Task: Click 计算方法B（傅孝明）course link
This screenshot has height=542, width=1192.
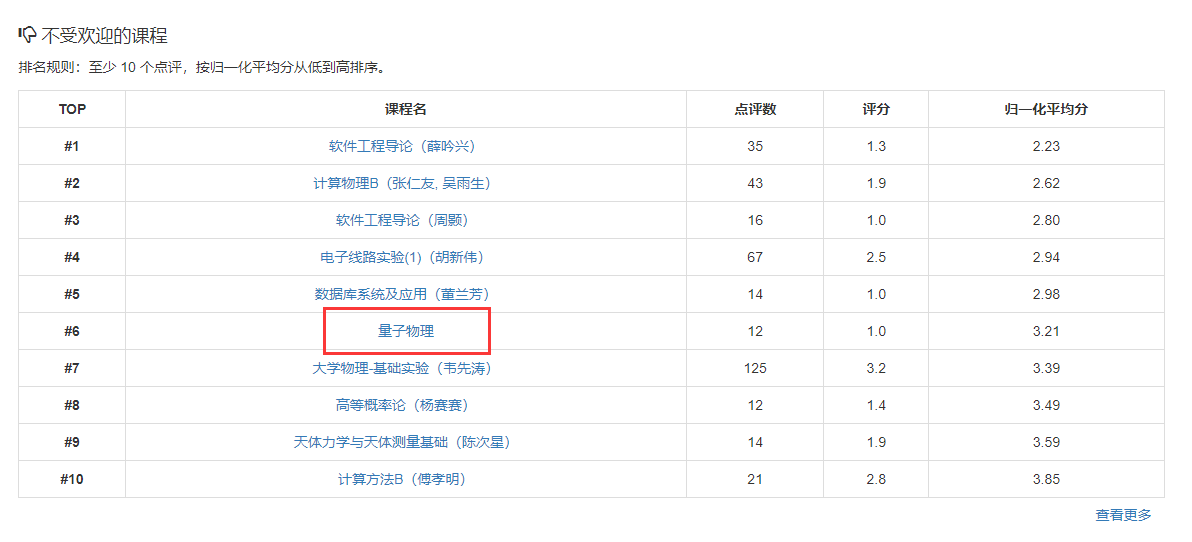Action: tap(402, 479)
